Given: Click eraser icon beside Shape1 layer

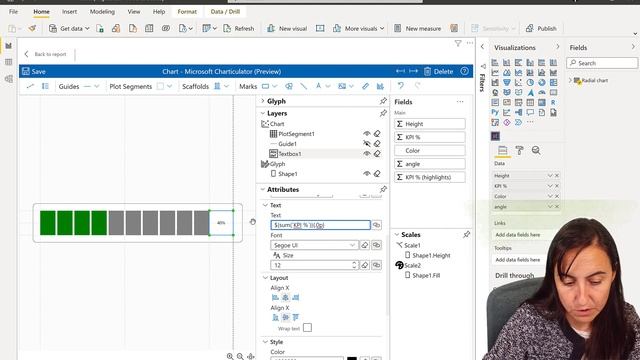Looking at the screenshot, I should click(x=377, y=174).
